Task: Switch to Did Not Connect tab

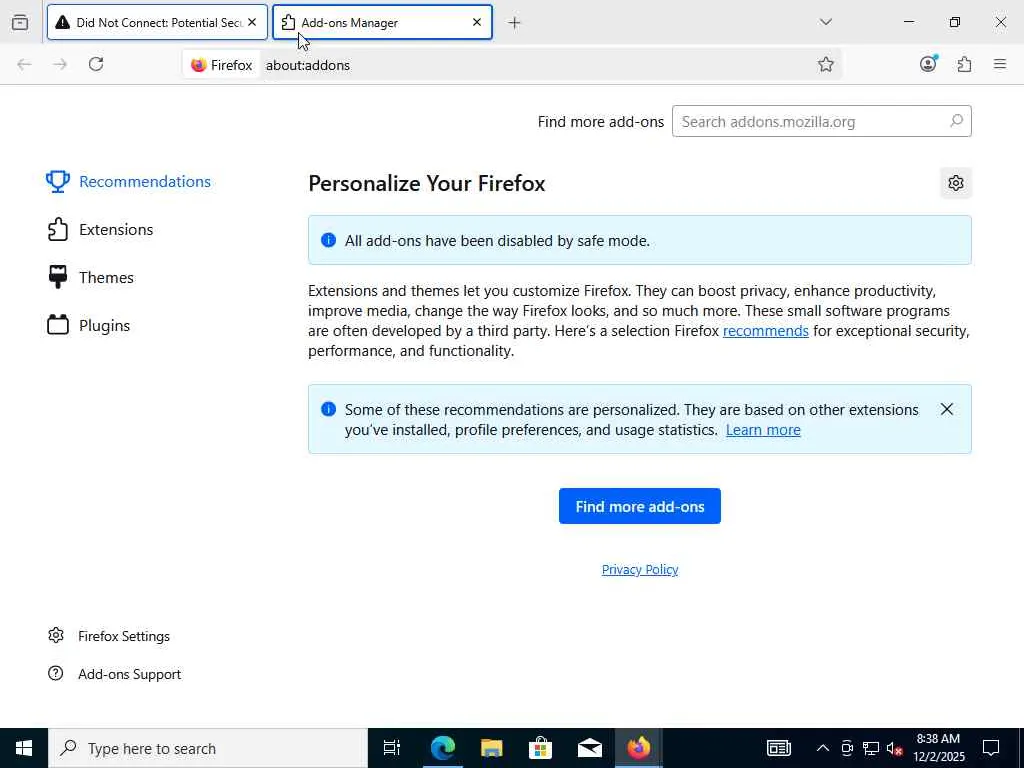Action: point(157,22)
